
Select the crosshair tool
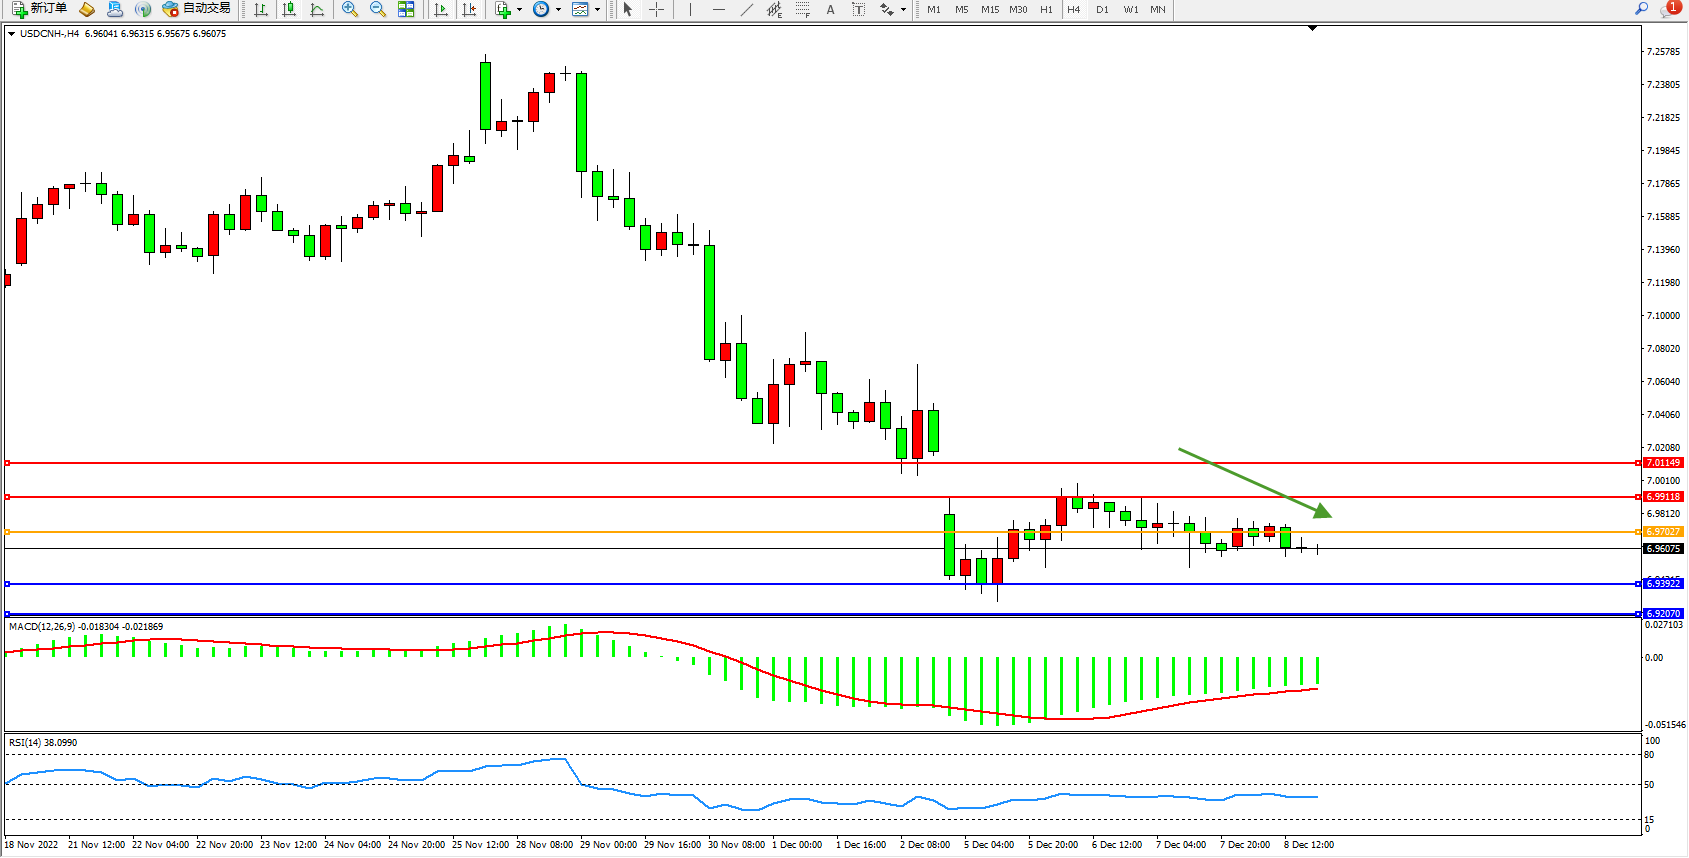(x=656, y=9)
